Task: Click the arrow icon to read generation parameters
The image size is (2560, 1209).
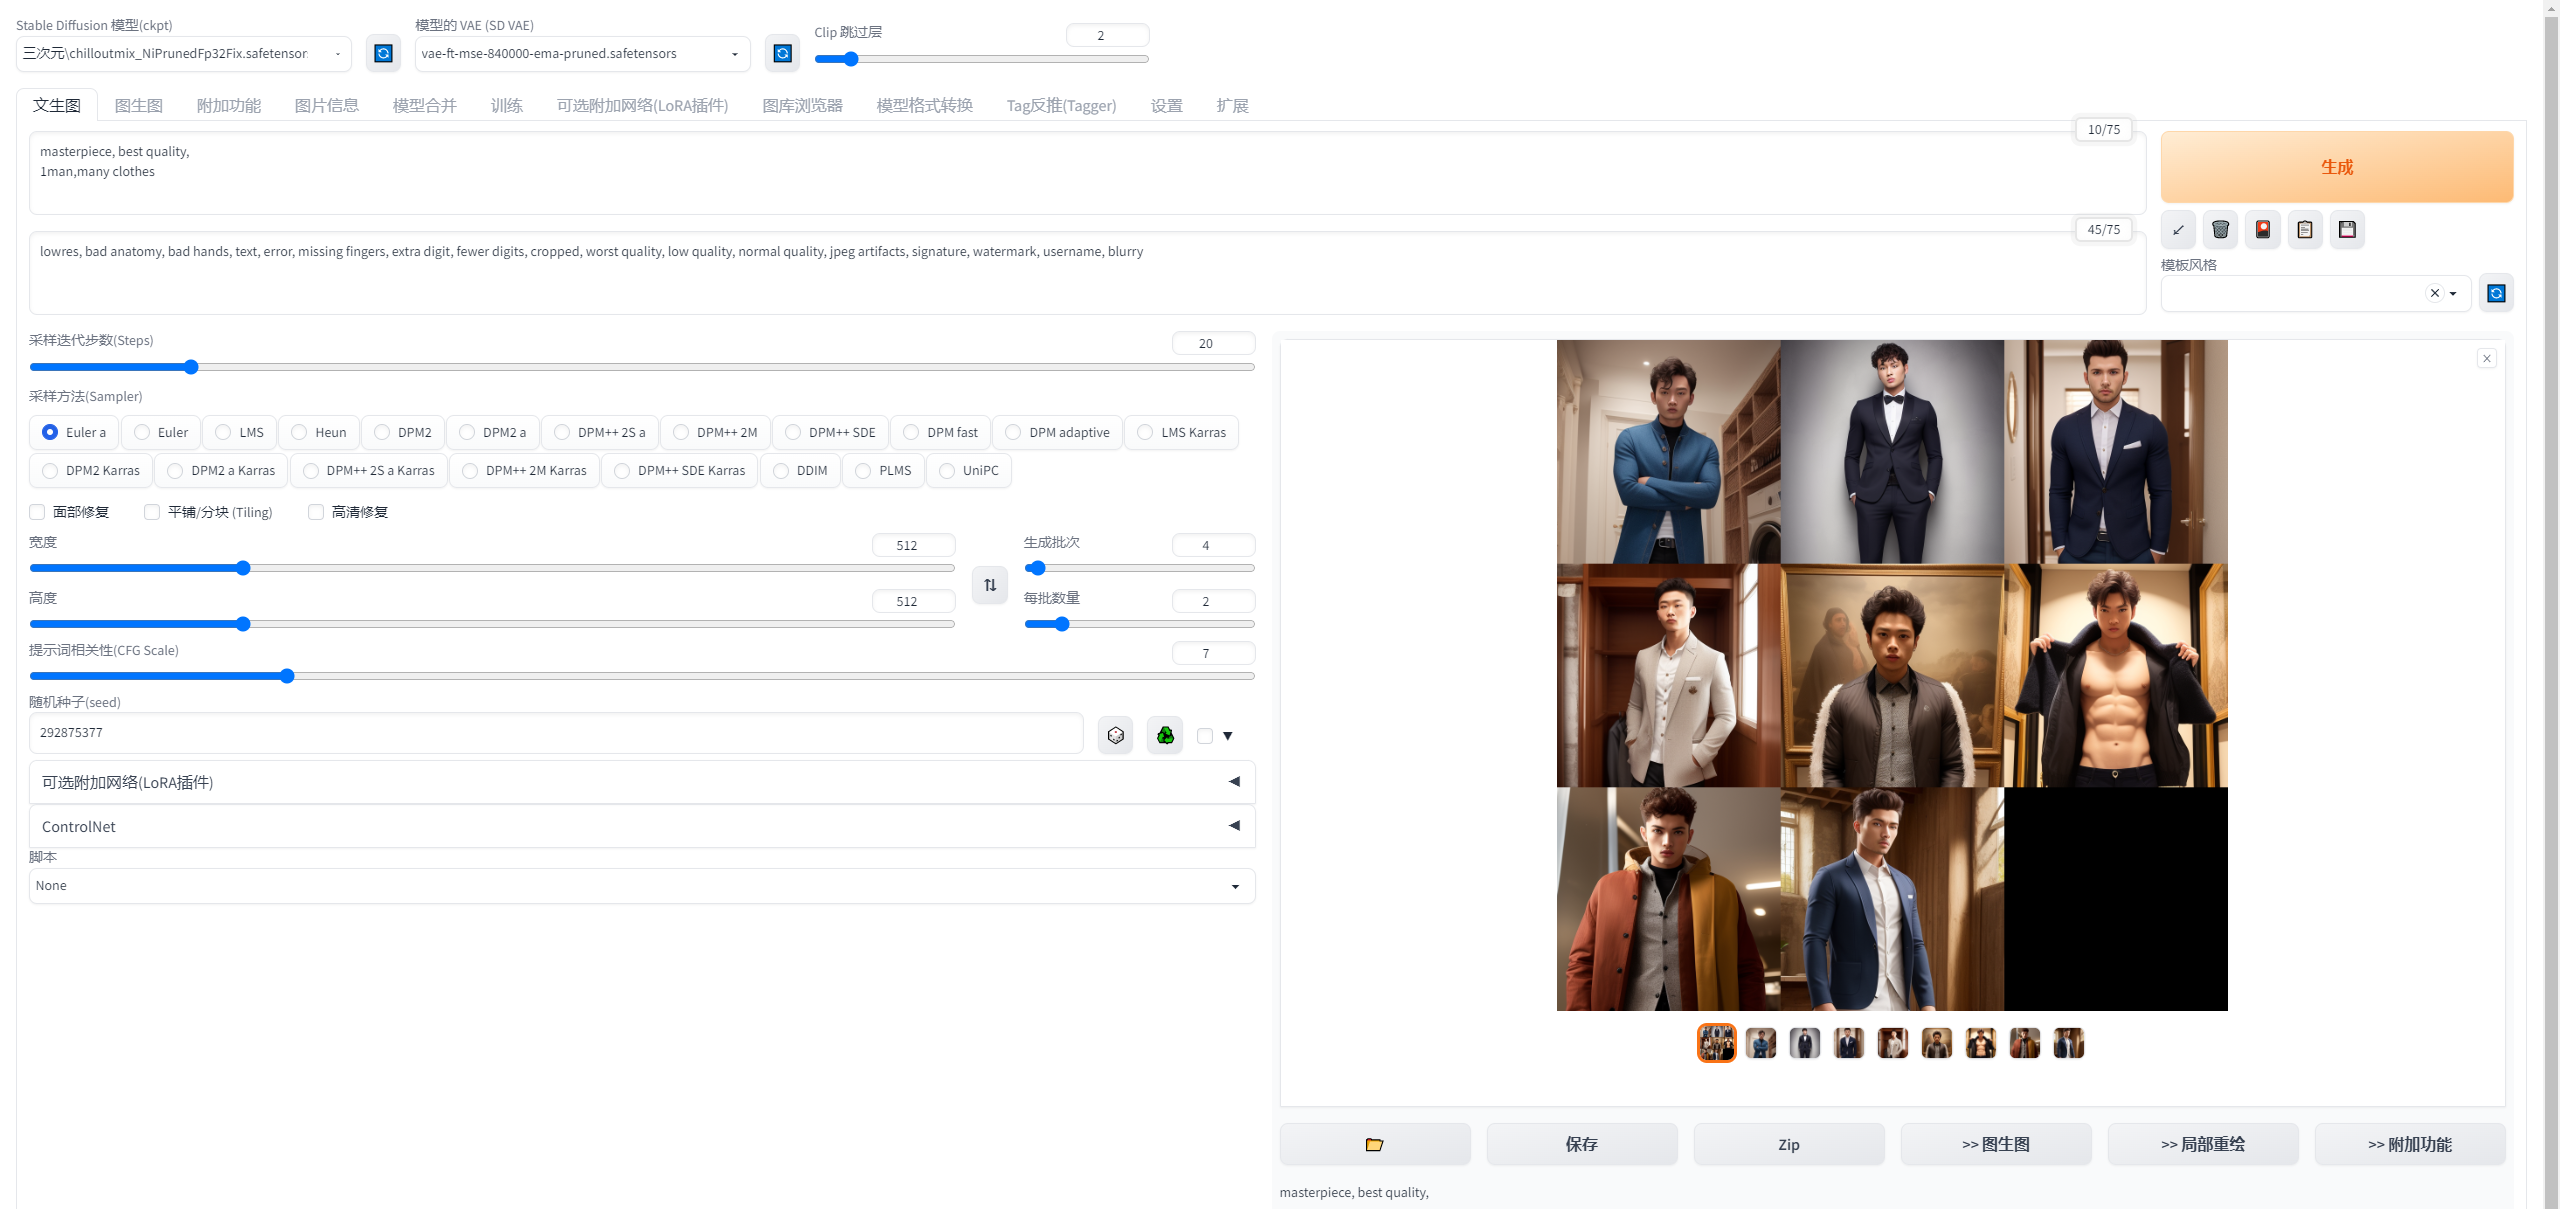Action: point(2178,230)
